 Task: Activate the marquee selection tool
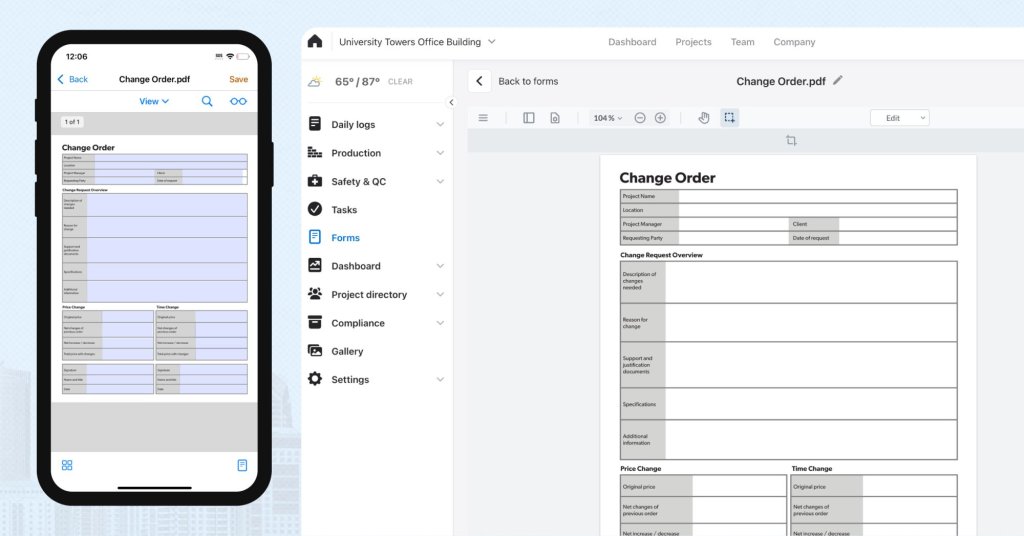(730, 118)
